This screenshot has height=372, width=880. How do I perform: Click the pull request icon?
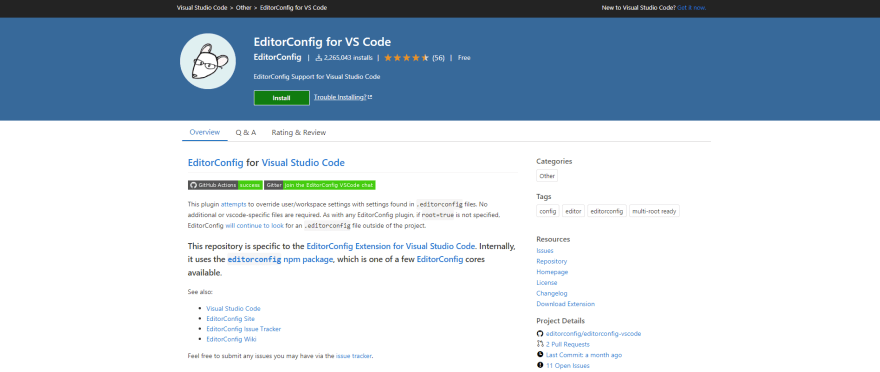(x=540, y=344)
